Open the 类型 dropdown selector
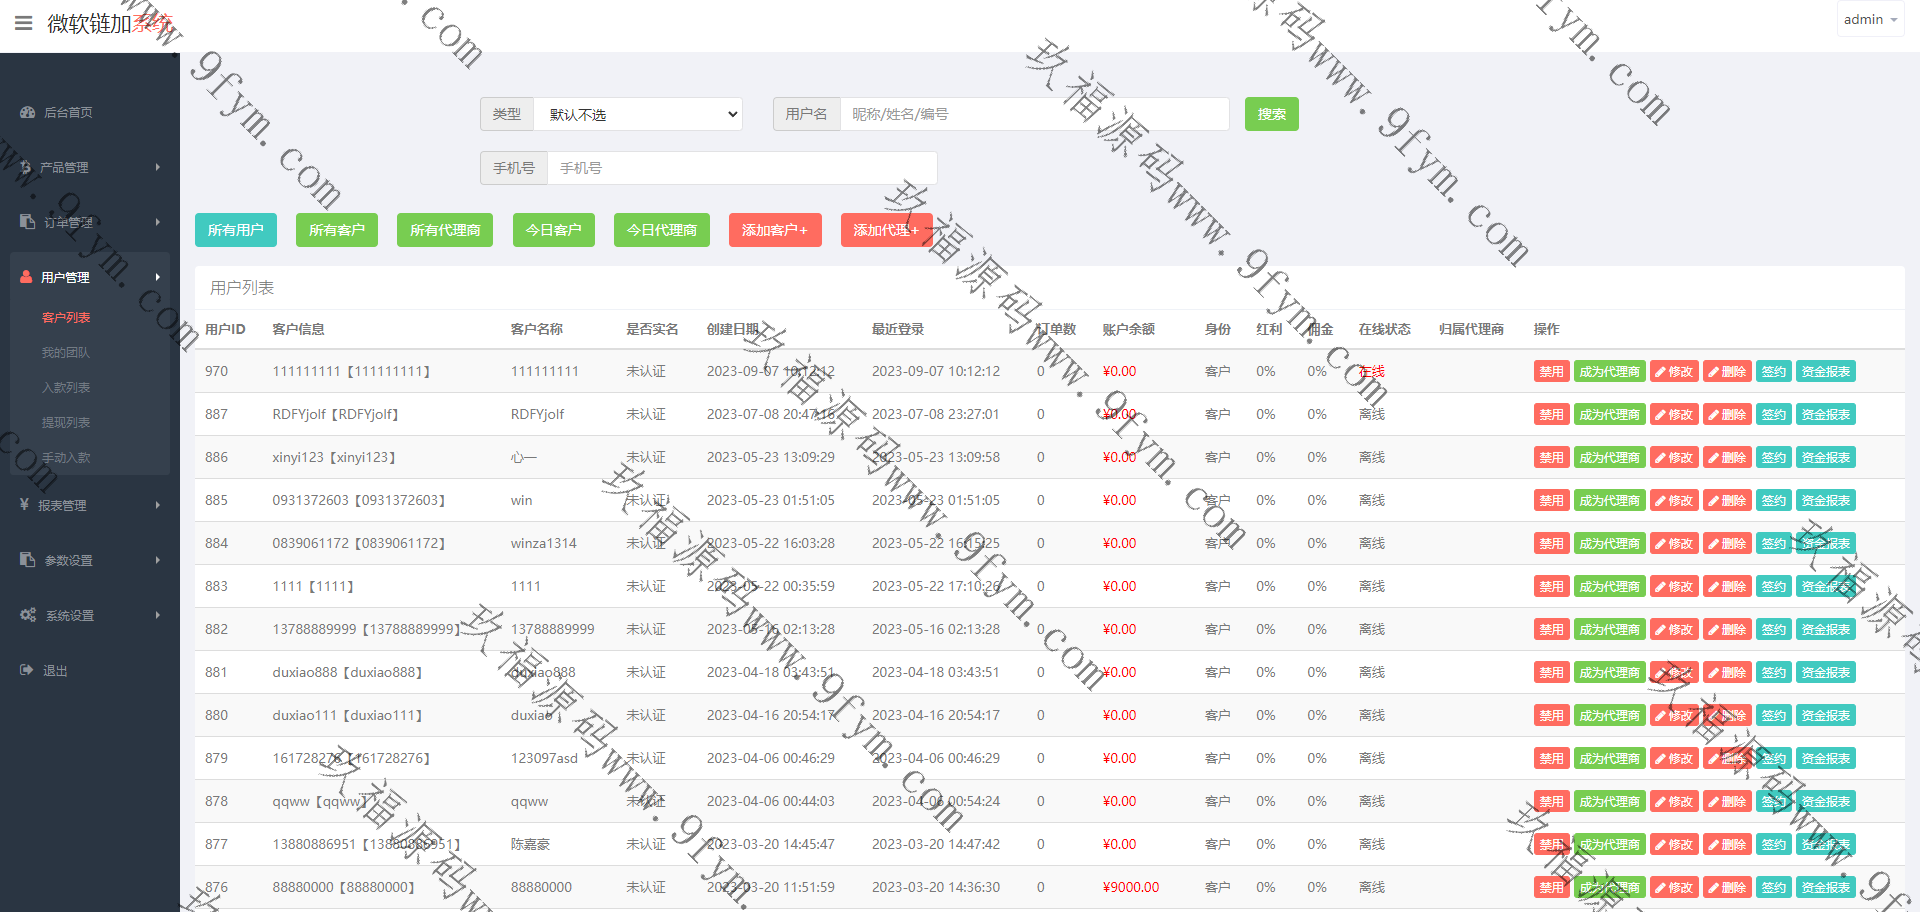1920x912 pixels. pos(638,114)
